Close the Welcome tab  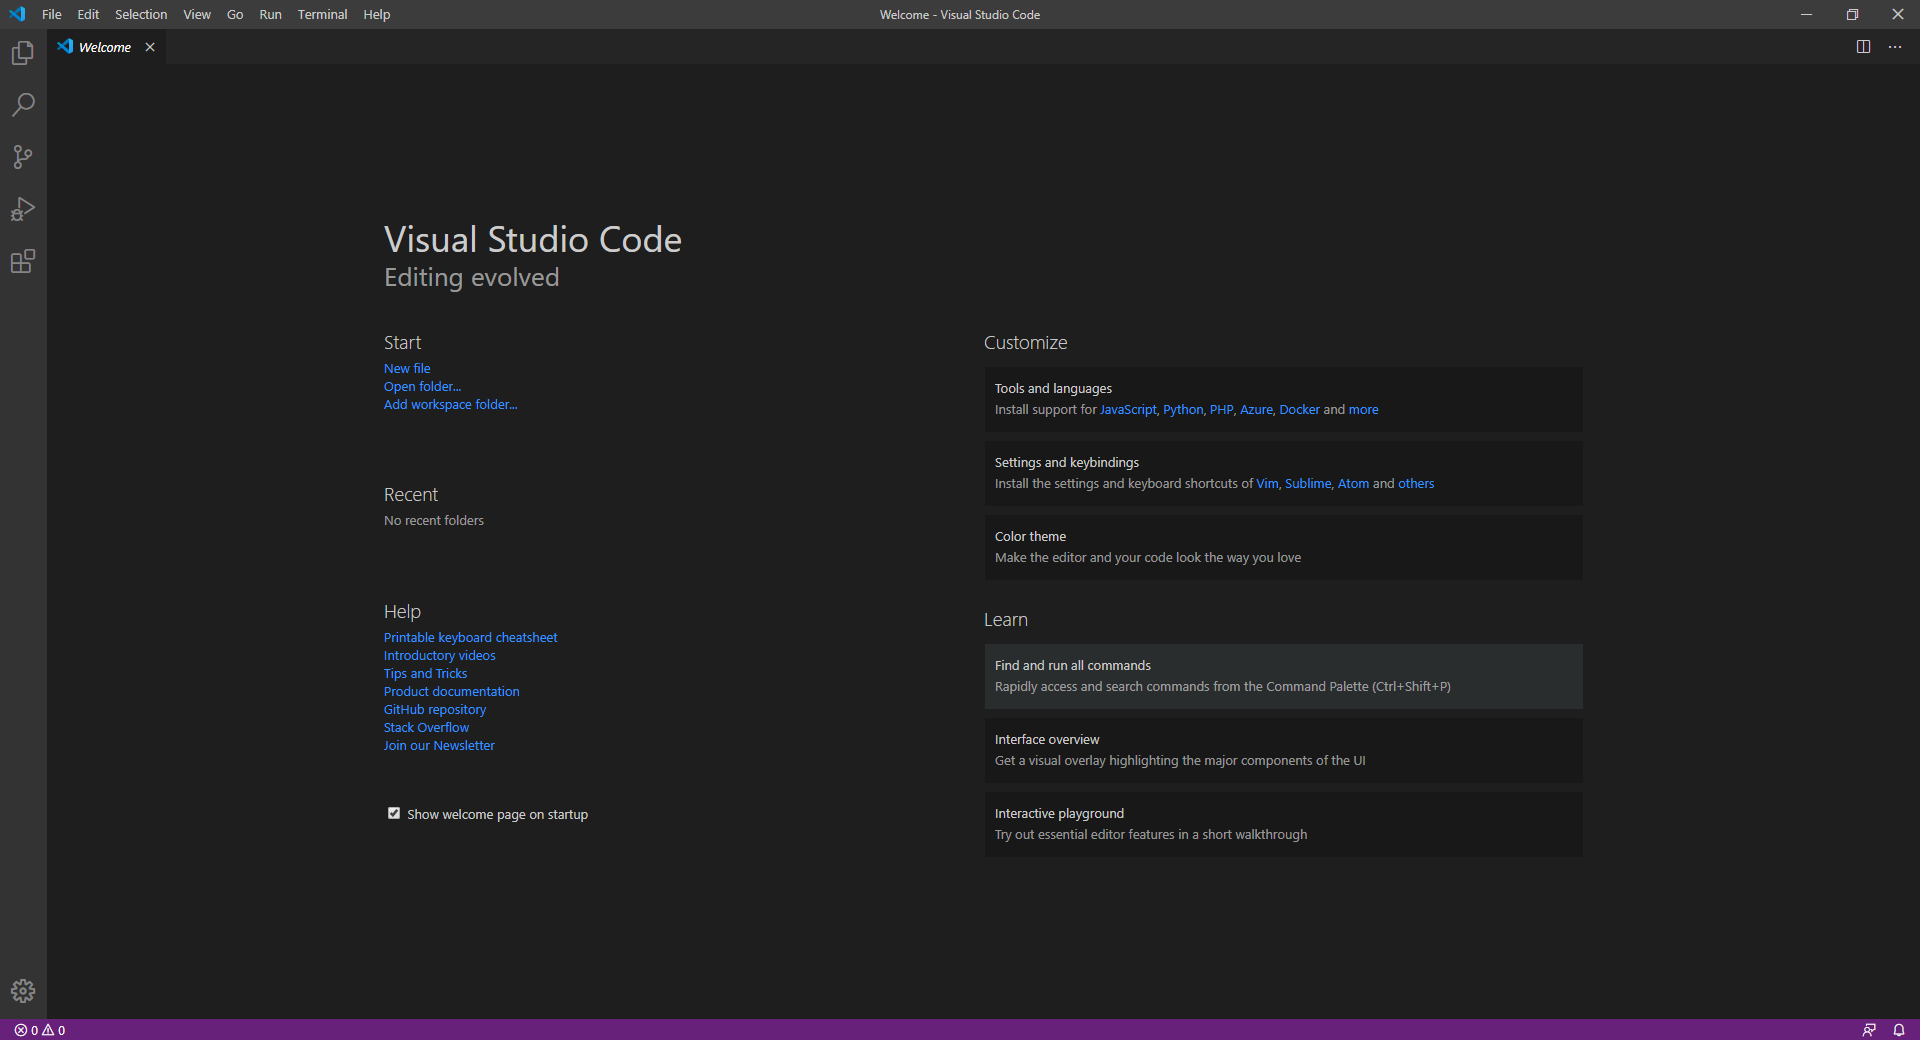(150, 47)
